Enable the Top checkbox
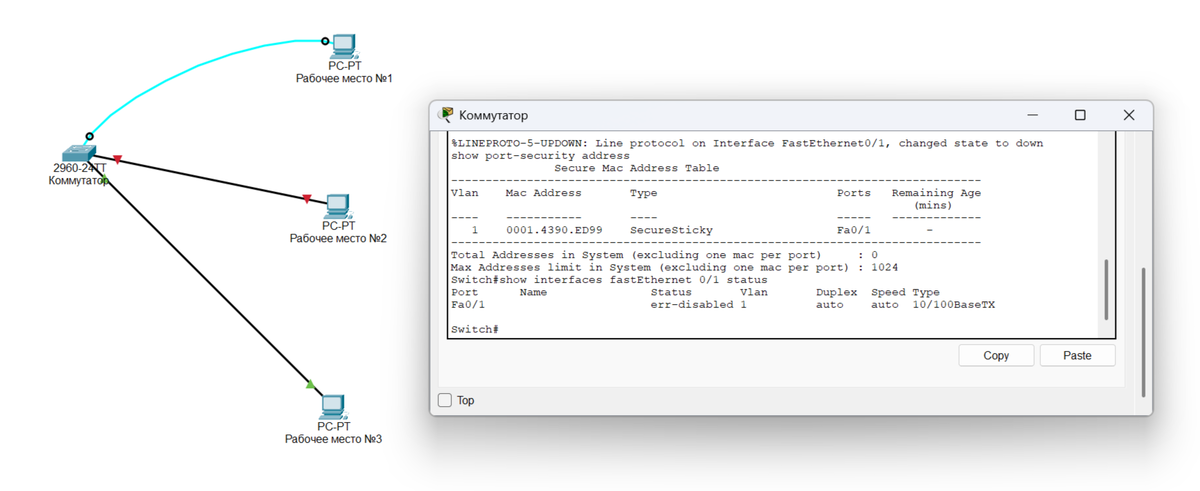 point(445,400)
